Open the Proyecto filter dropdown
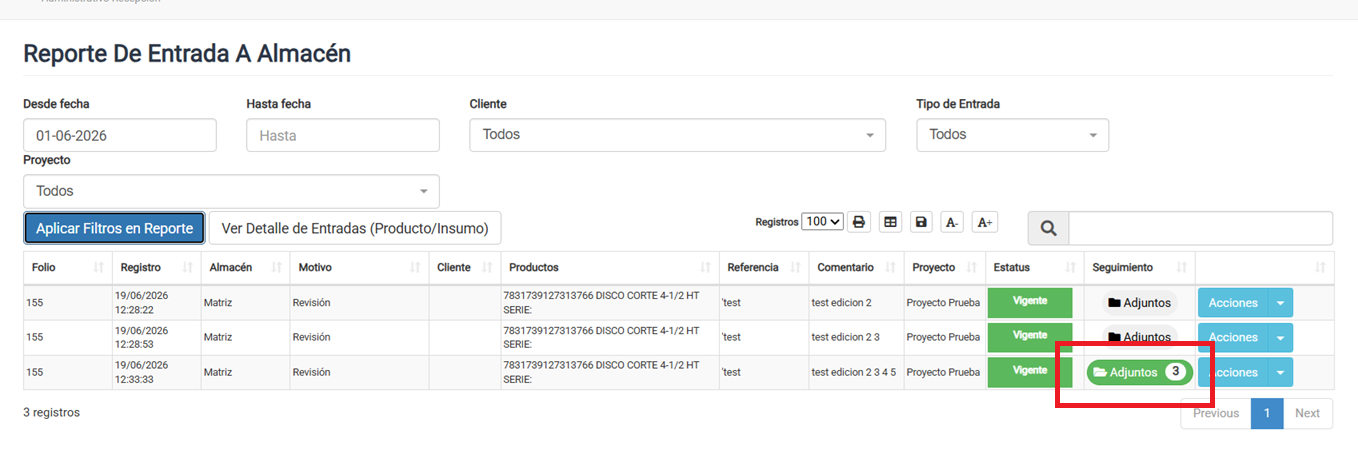1358x470 pixels. (x=231, y=191)
